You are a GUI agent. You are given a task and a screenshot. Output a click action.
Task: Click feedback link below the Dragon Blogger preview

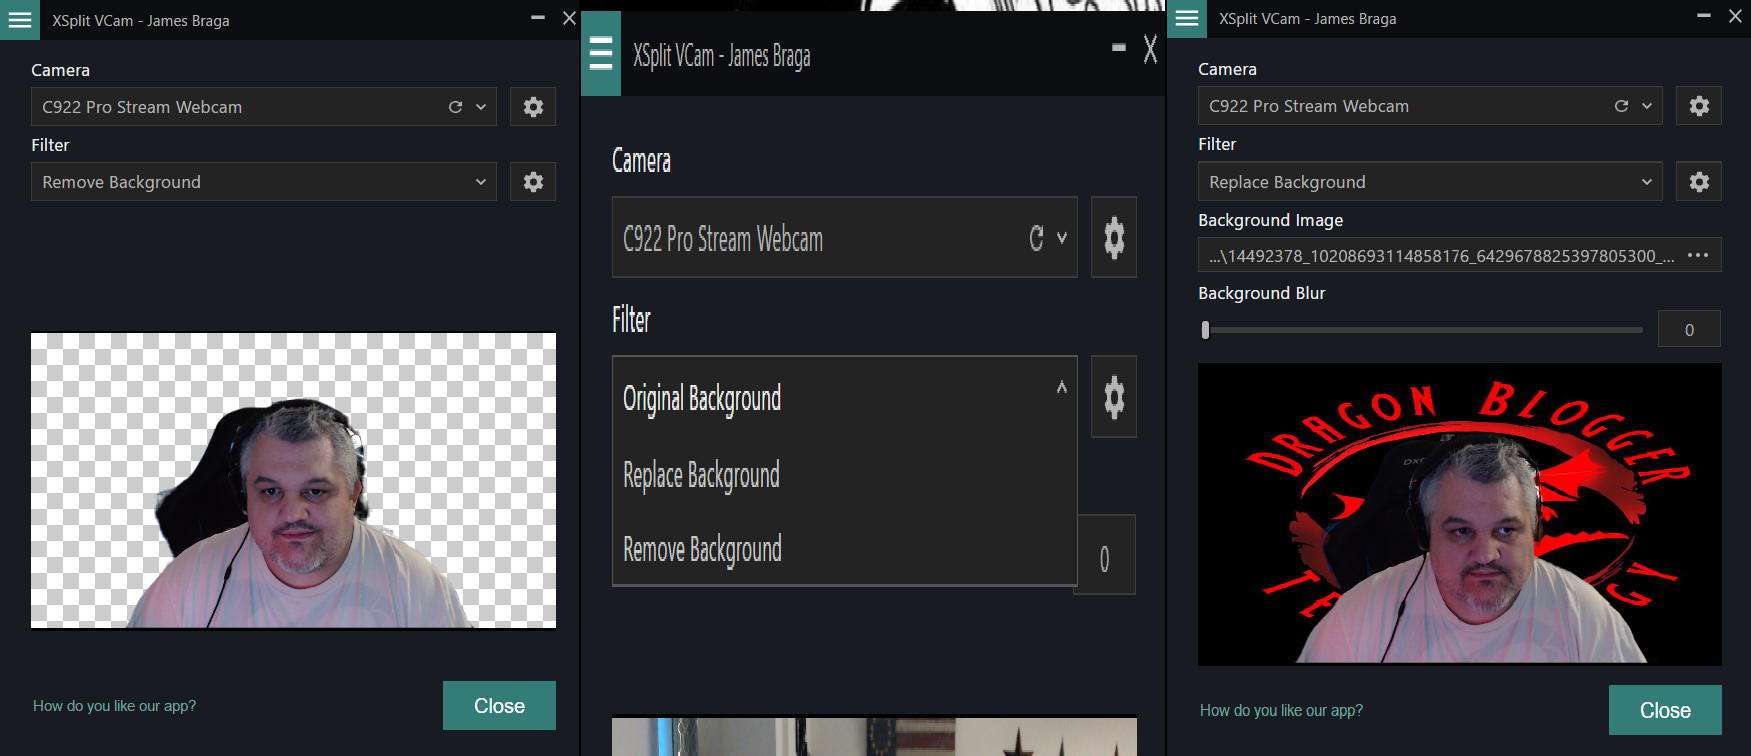tap(1281, 710)
